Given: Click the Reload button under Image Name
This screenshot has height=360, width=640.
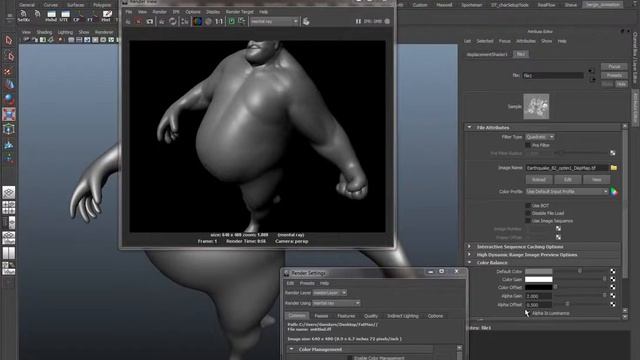Looking at the screenshot, I should (x=539, y=180).
